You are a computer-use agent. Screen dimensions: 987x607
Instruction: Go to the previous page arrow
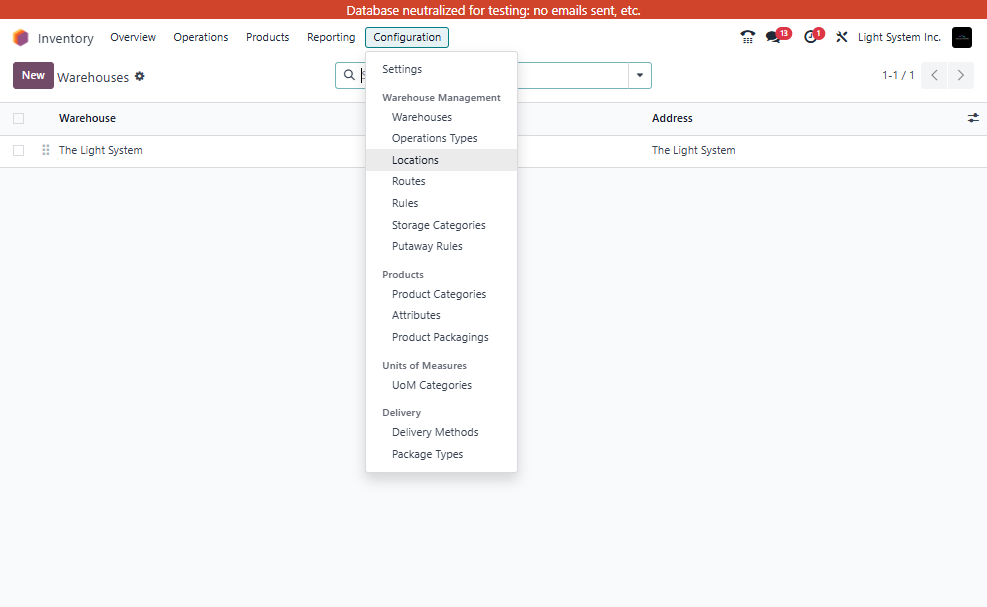934,76
